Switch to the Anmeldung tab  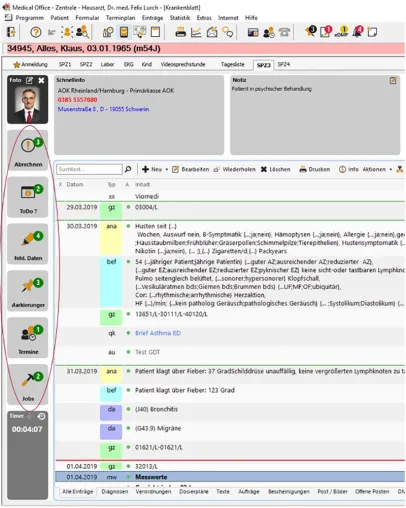tap(31, 65)
